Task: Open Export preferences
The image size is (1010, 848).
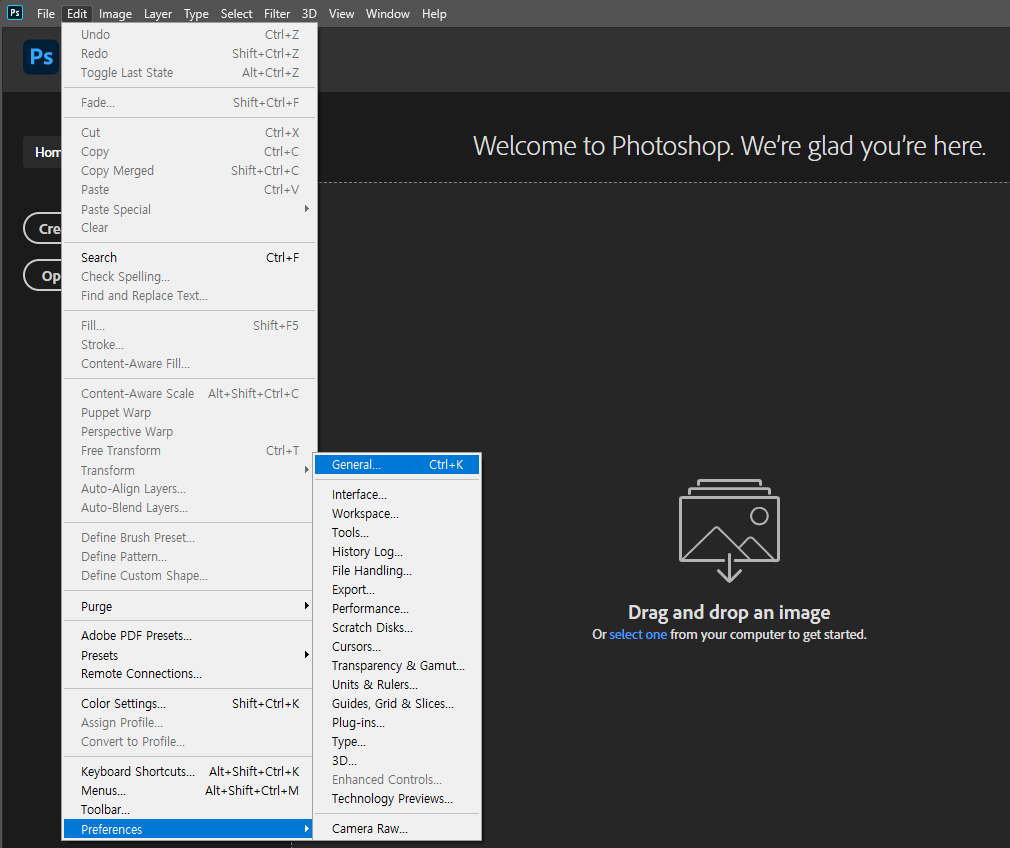Action: tap(397, 590)
